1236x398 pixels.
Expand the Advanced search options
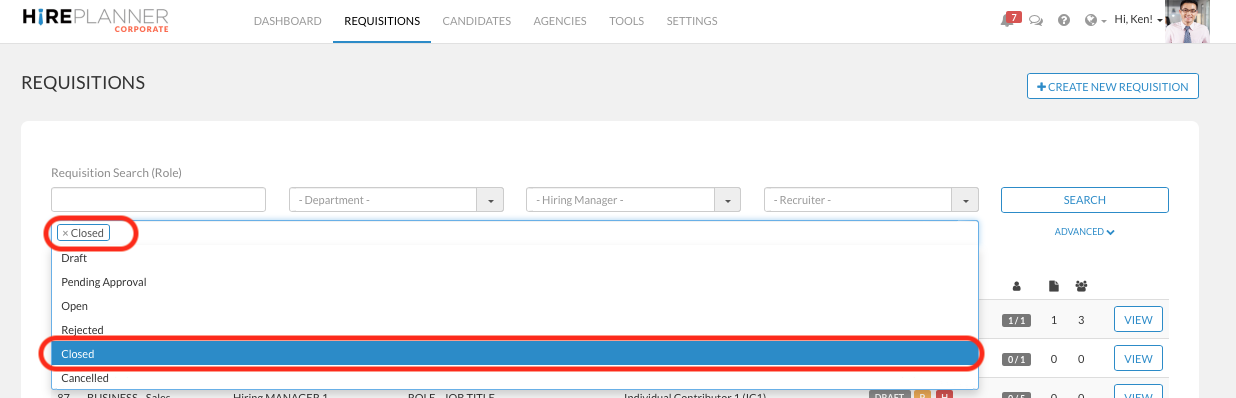point(1084,232)
